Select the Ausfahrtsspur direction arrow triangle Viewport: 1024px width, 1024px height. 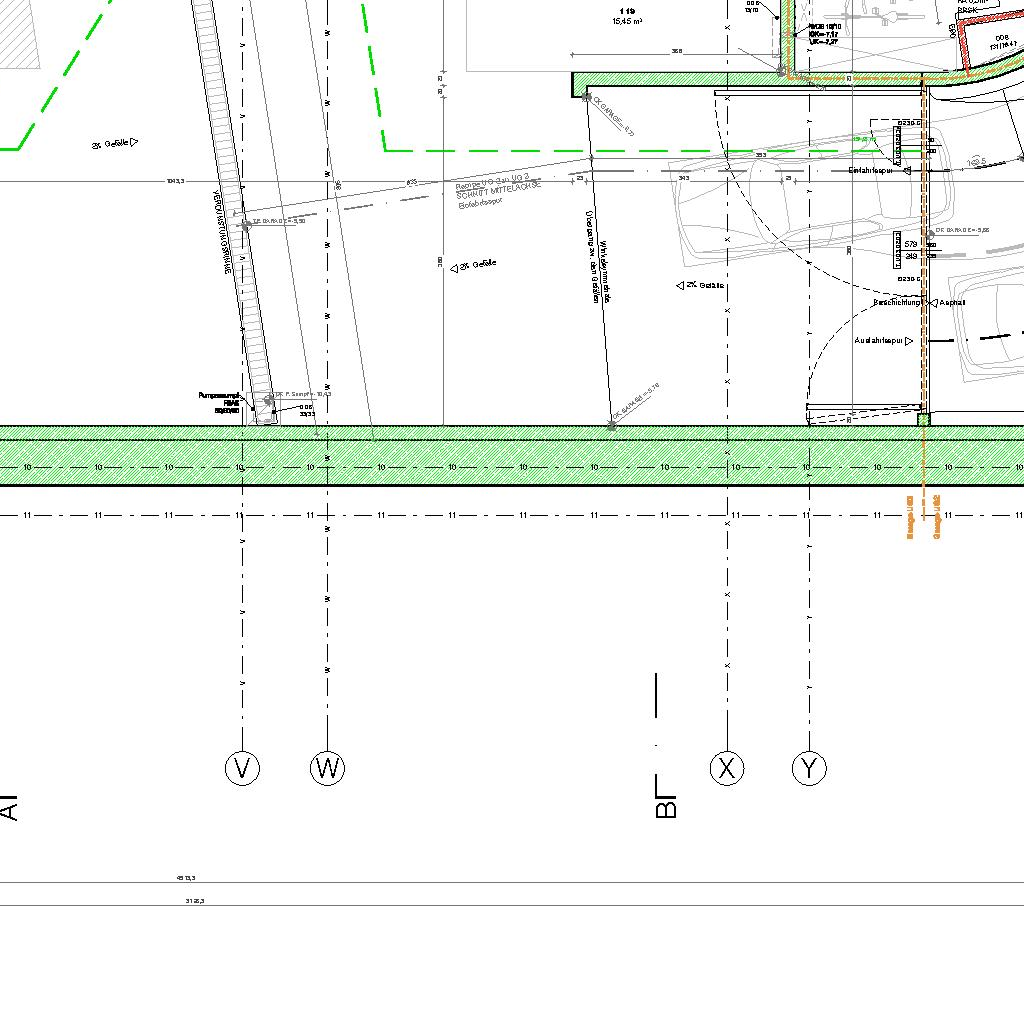coord(908,341)
